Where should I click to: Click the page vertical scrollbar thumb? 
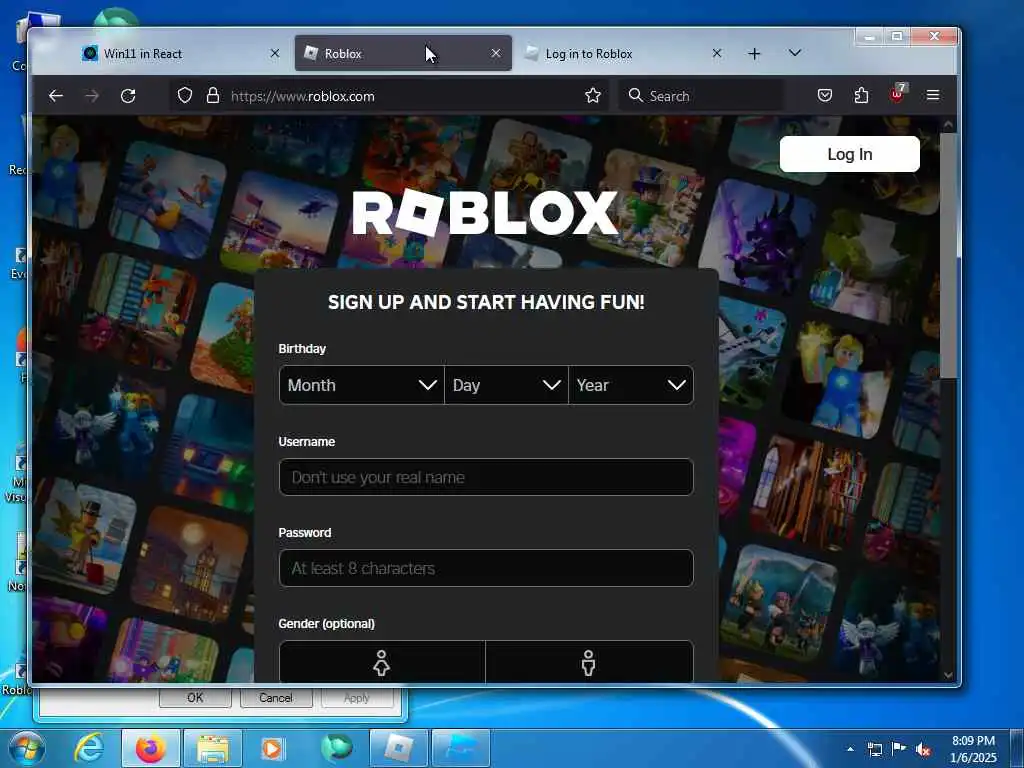[948, 255]
